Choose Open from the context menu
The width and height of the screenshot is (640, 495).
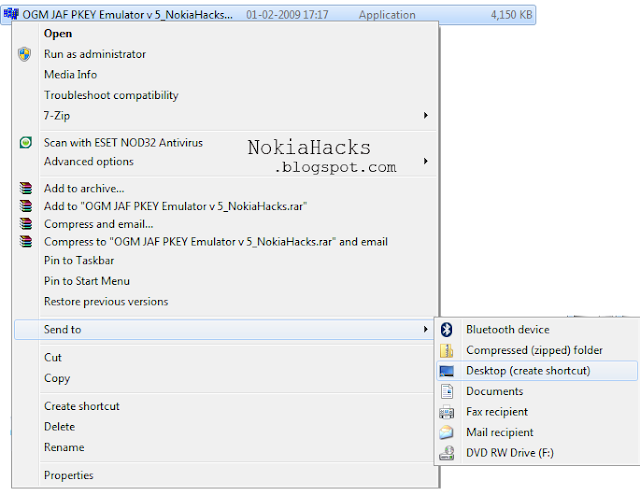225,33
